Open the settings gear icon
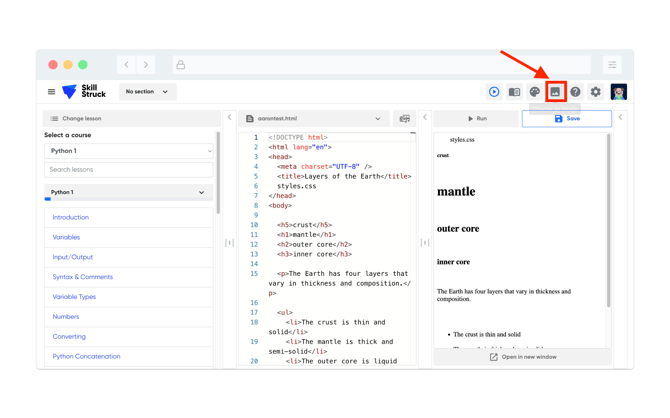 coord(595,92)
